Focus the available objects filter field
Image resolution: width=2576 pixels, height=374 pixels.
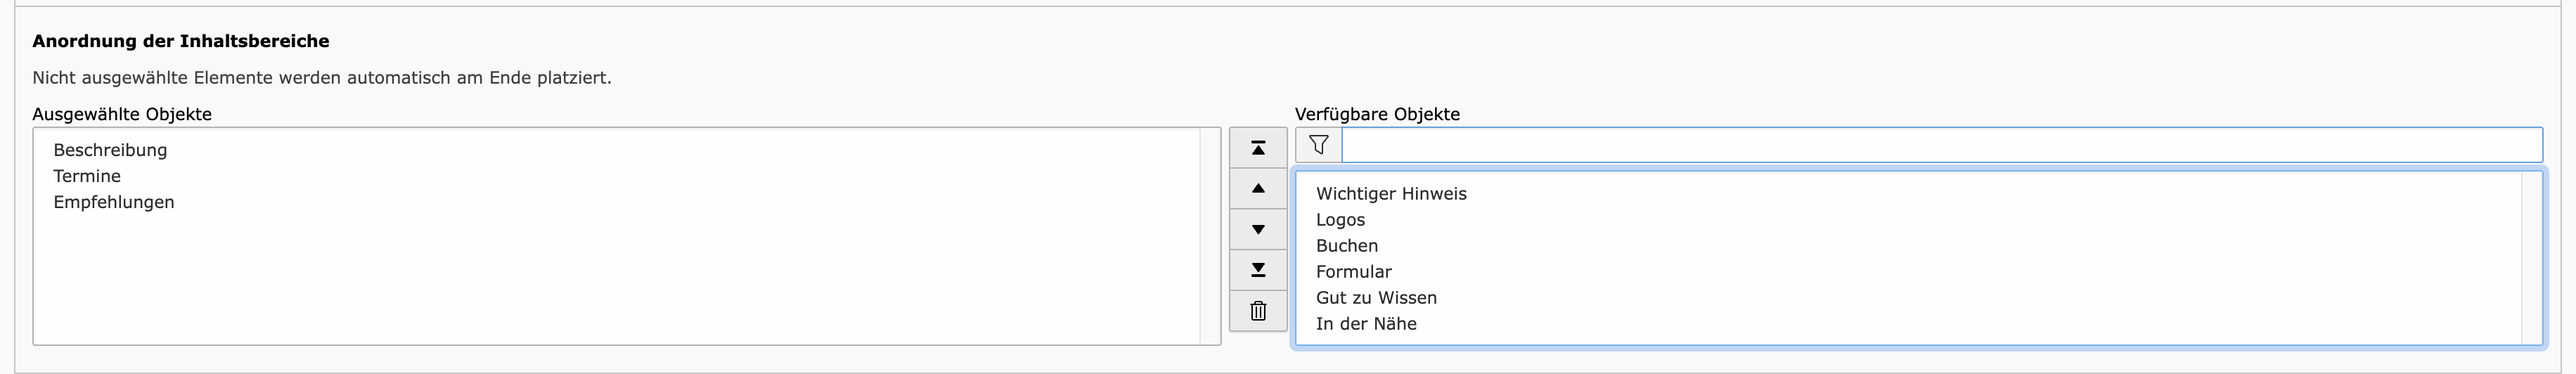coord(1941,145)
